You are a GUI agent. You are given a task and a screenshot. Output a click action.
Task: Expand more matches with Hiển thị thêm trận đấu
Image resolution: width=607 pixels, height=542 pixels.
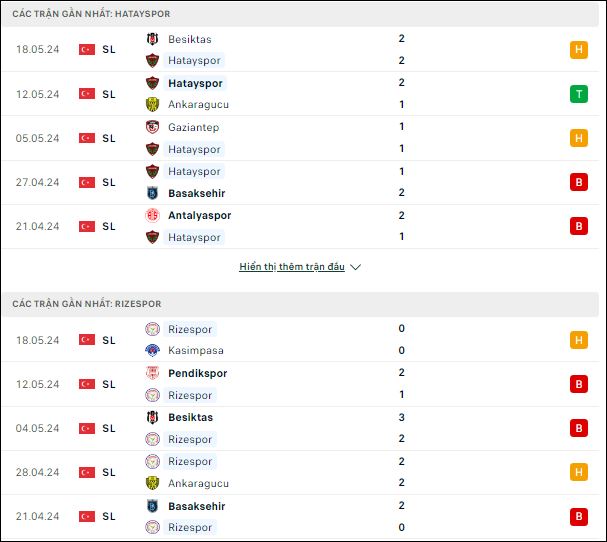[292, 267]
